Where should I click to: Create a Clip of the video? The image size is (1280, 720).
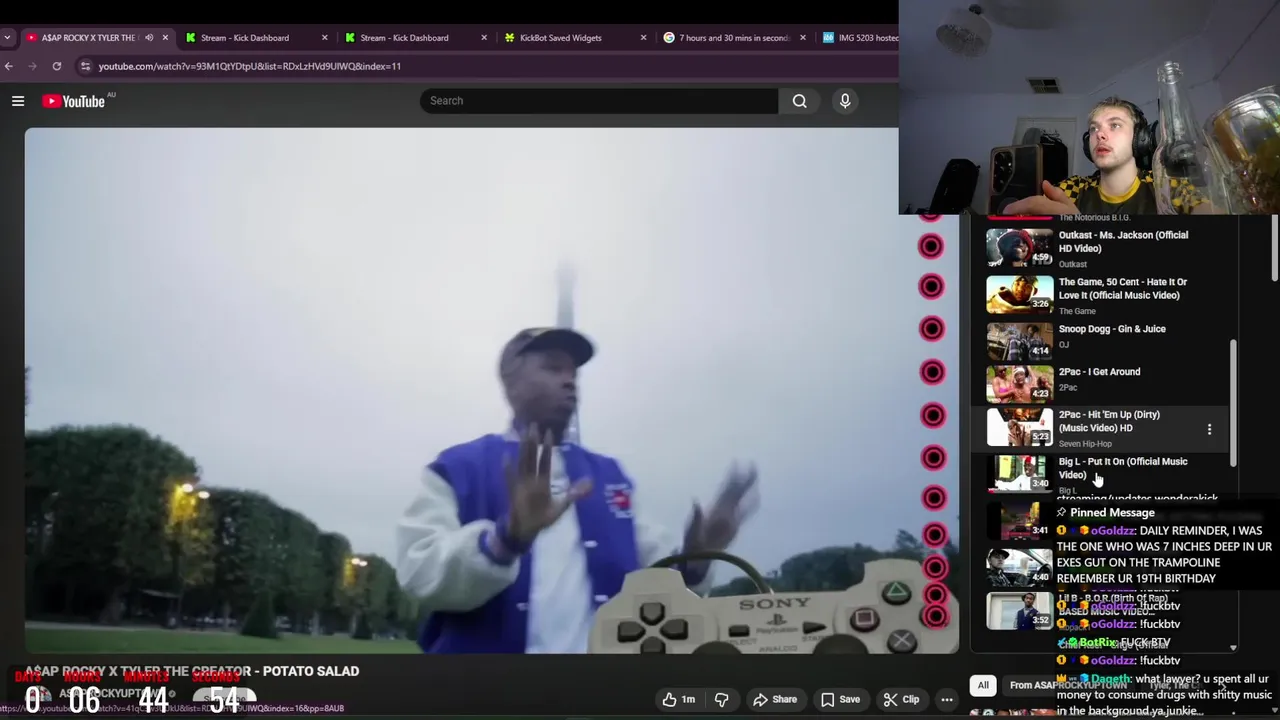tap(900, 699)
